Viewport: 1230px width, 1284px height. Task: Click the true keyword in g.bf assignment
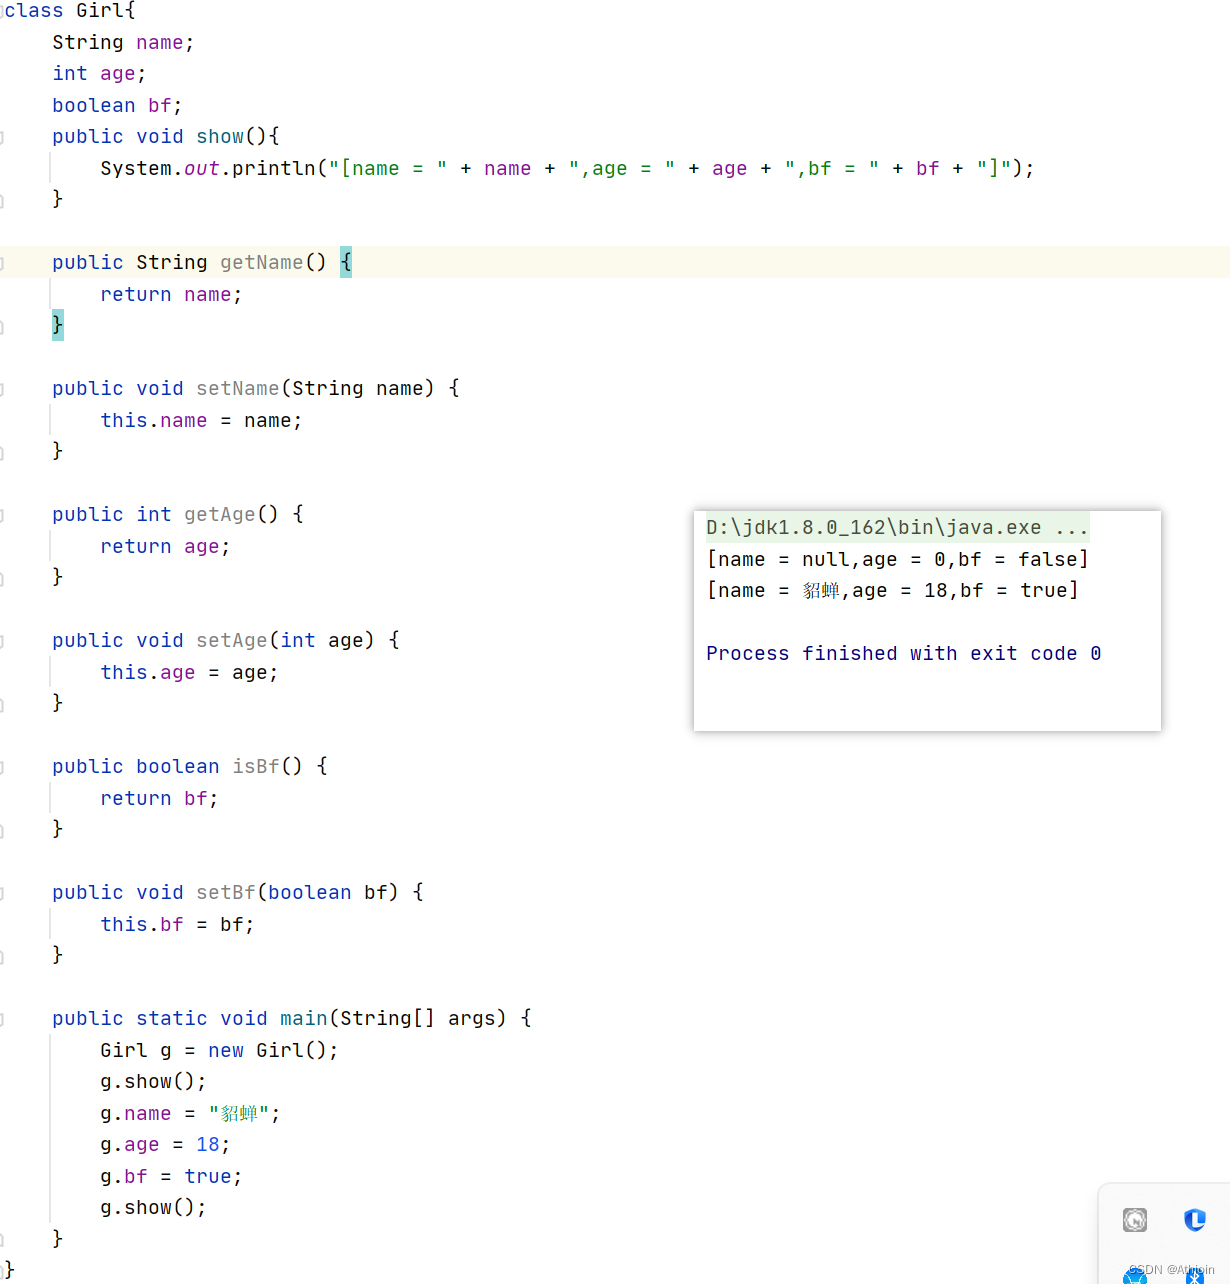click(x=208, y=1175)
